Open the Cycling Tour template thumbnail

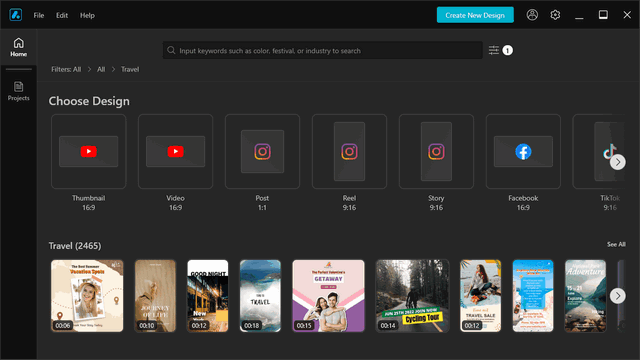412,296
